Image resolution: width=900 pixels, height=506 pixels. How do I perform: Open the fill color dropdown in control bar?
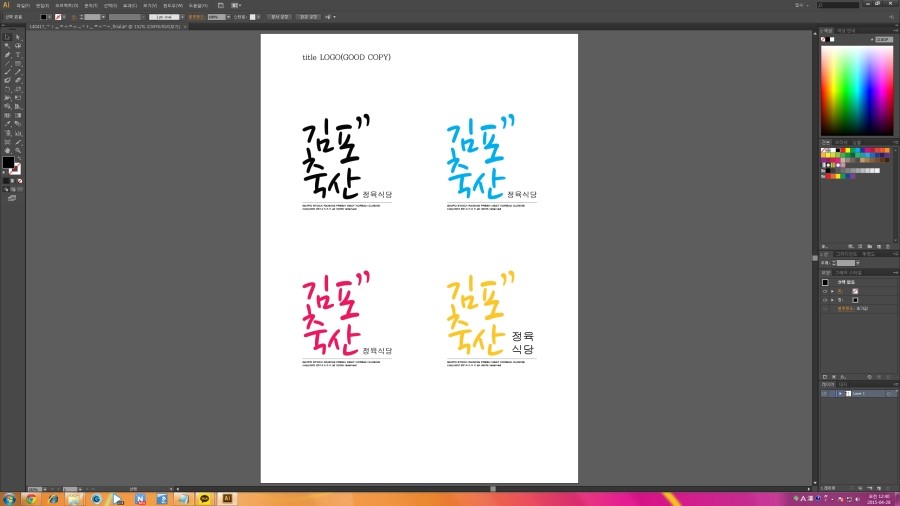click(49, 17)
